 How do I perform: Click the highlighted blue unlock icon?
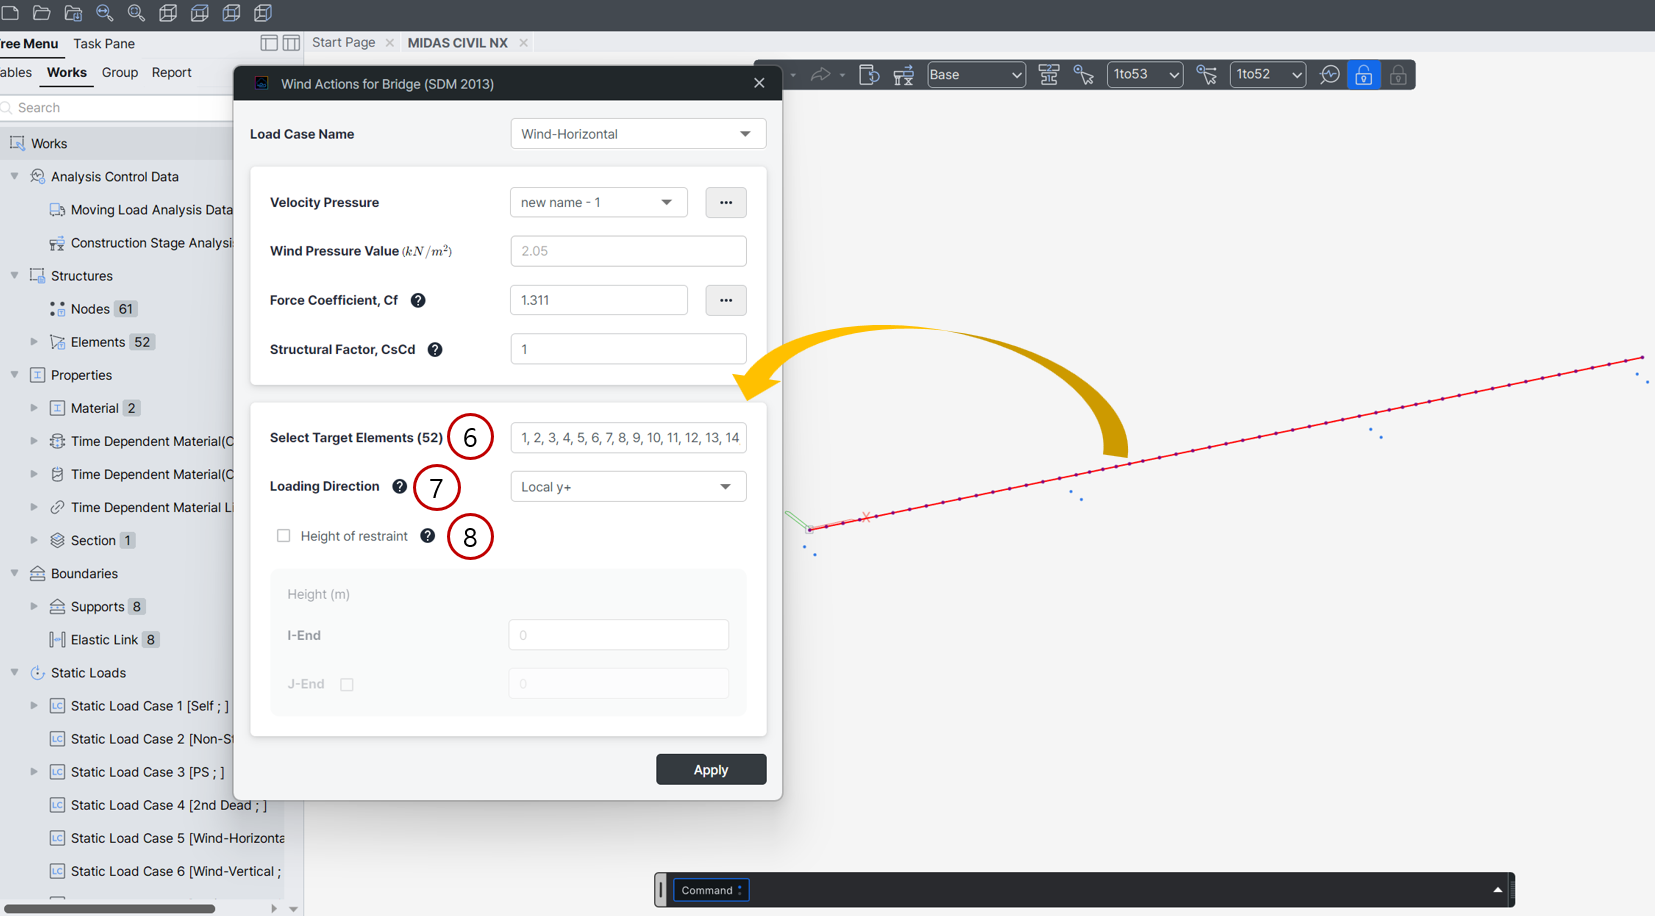(1363, 75)
